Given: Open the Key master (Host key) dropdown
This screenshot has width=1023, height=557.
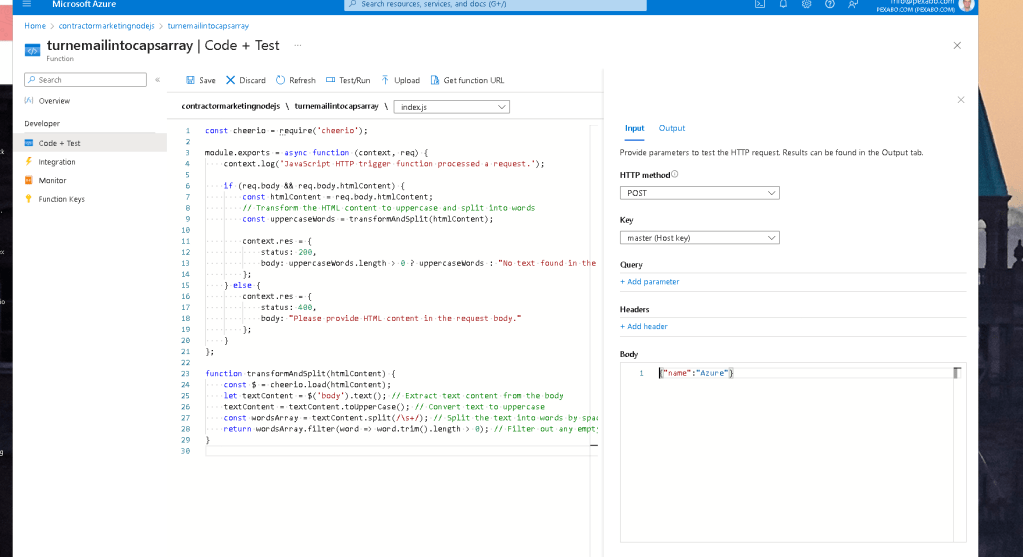Looking at the screenshot, I should point(699,238).
